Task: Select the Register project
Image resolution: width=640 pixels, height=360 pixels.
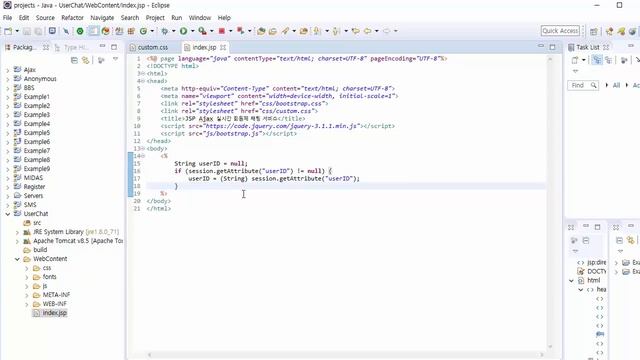Action: (x=34, y=187)
